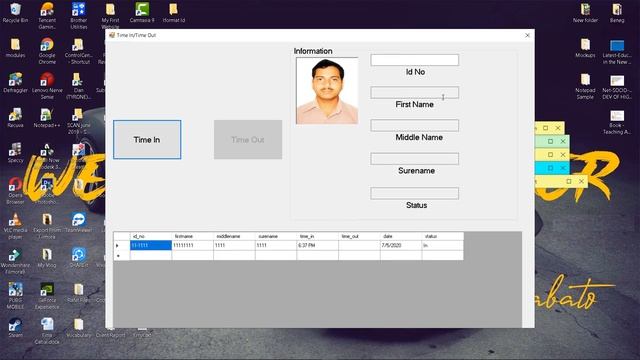
Task: Click the Status text box
Action: [414, 193]
